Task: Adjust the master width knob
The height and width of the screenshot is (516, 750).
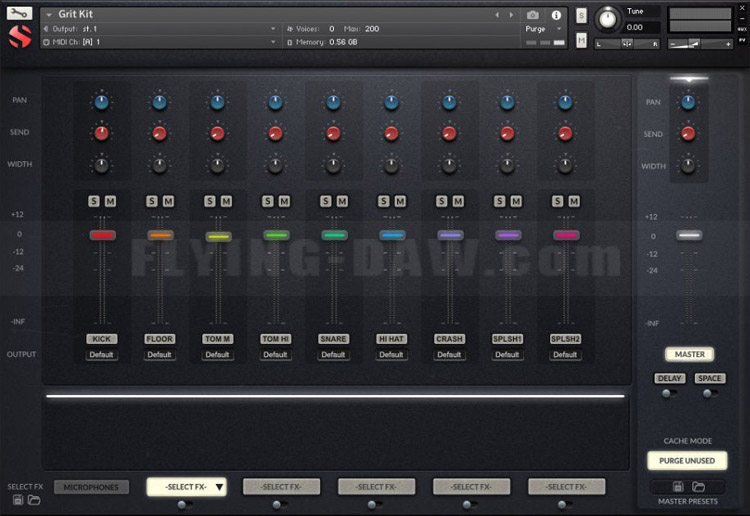Action: [688, 166]
